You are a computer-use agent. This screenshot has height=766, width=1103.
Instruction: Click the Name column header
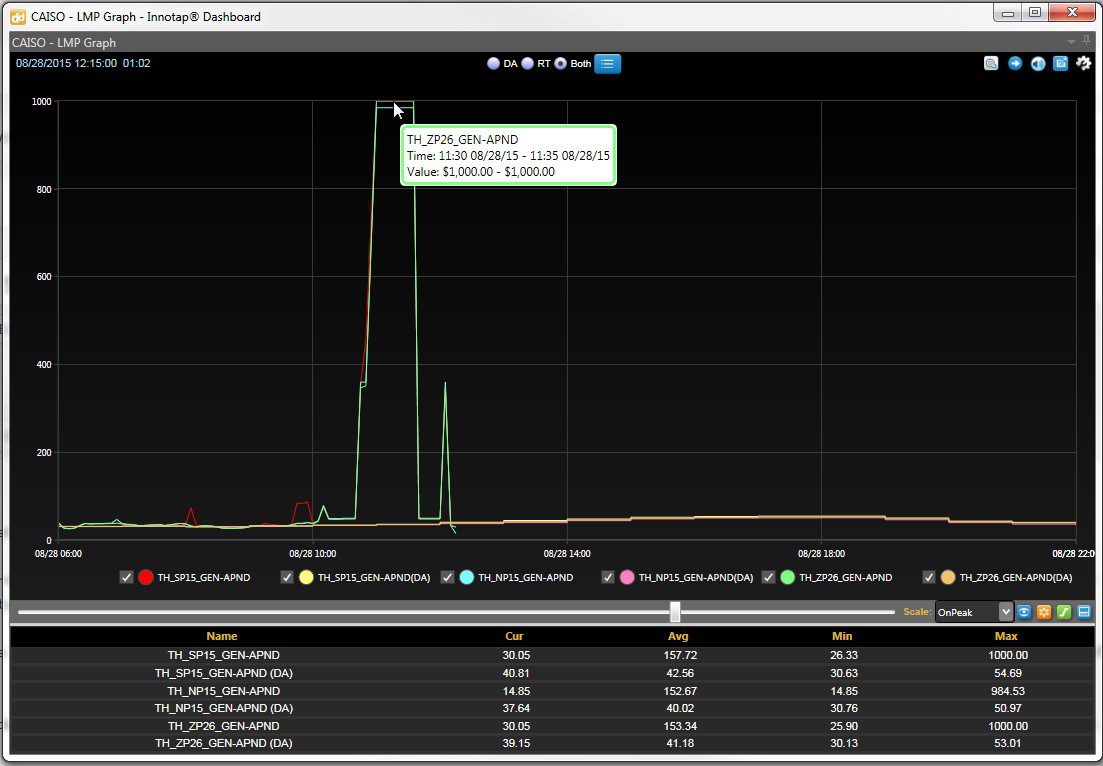pyautogui.click(x=222, y=636)
